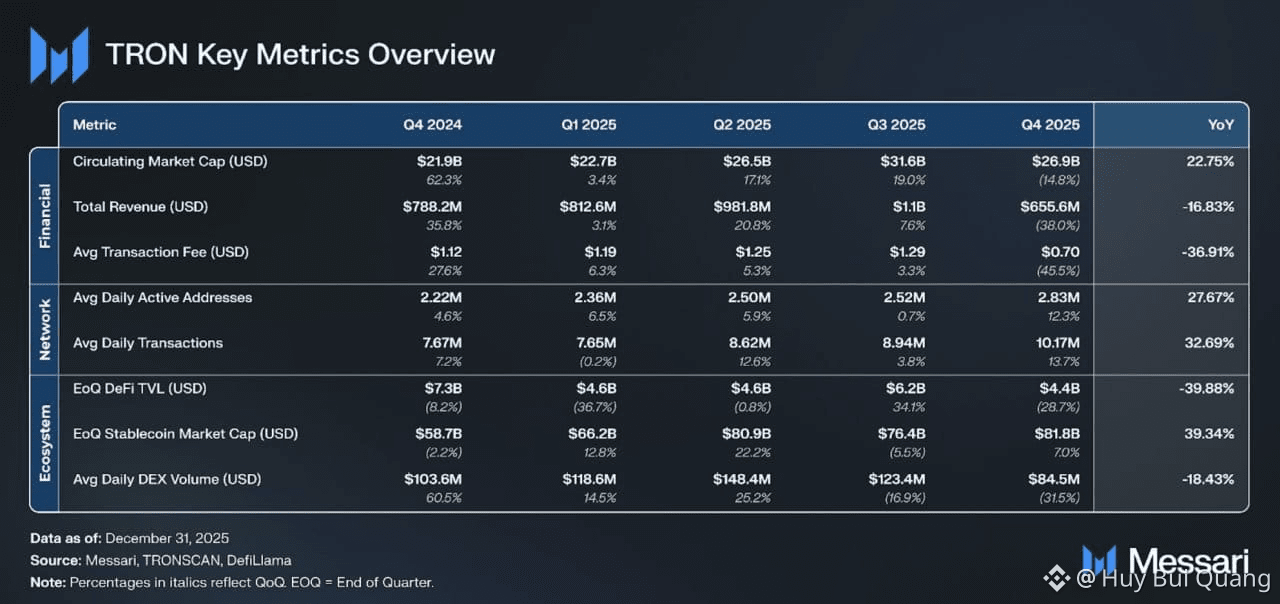Click the Messari logo in the footer
The height and width of the screenshot is (604, 1280).
point(1166,561)
